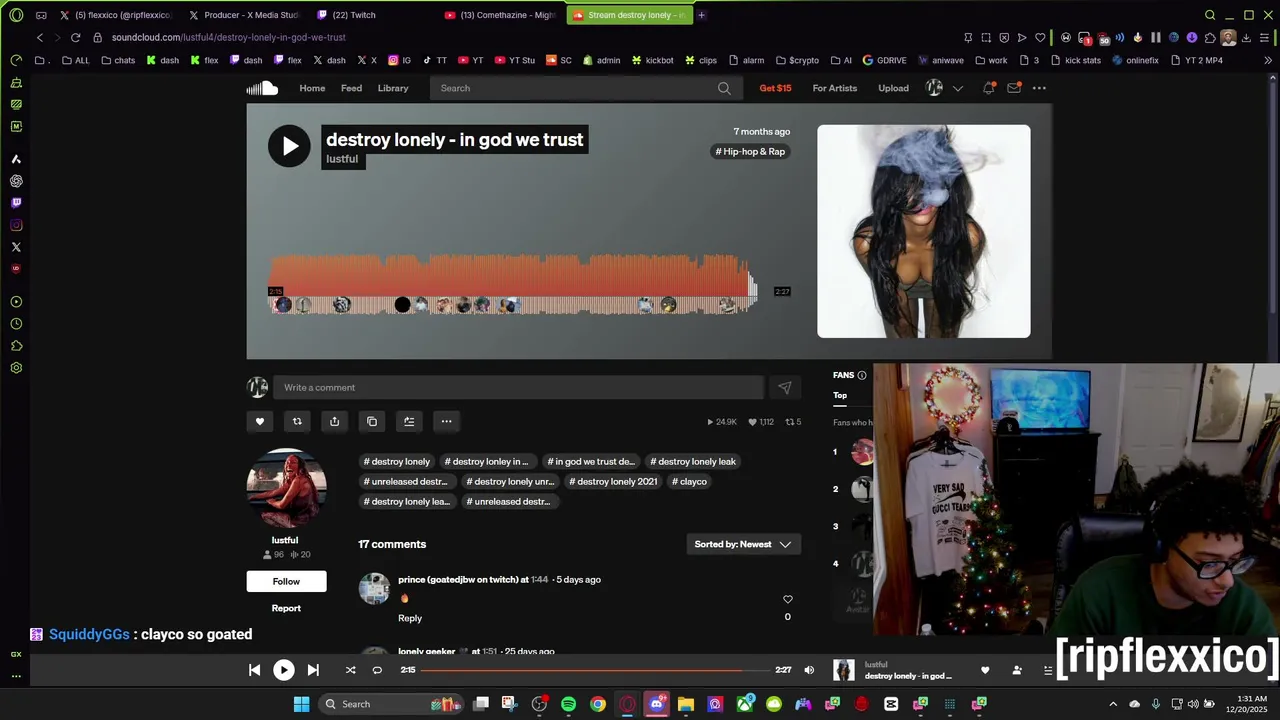
Task: Seek in the track waveform
Action: coord(513,283)
